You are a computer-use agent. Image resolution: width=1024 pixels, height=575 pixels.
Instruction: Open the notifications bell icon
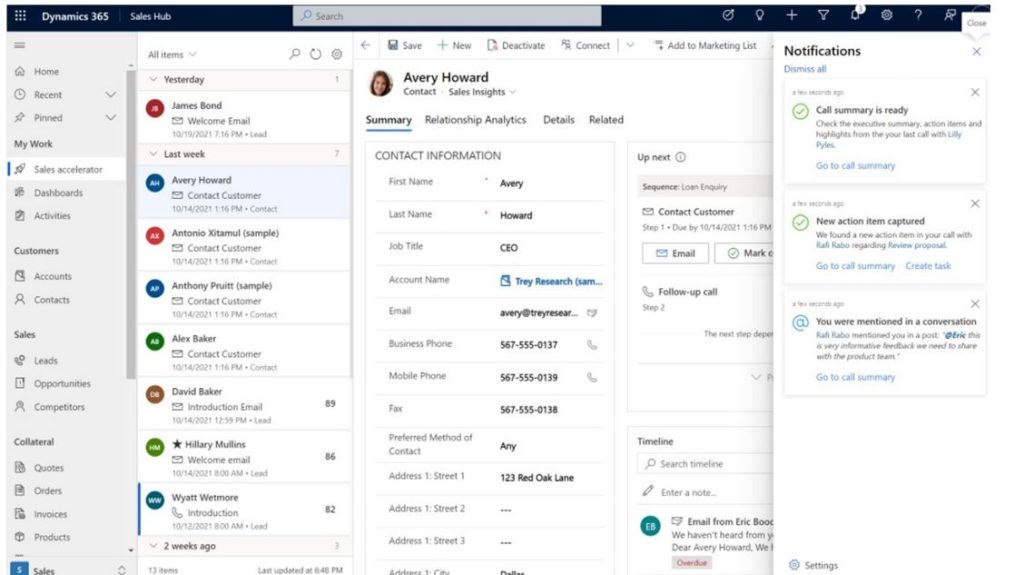click(x=856, y=14)
